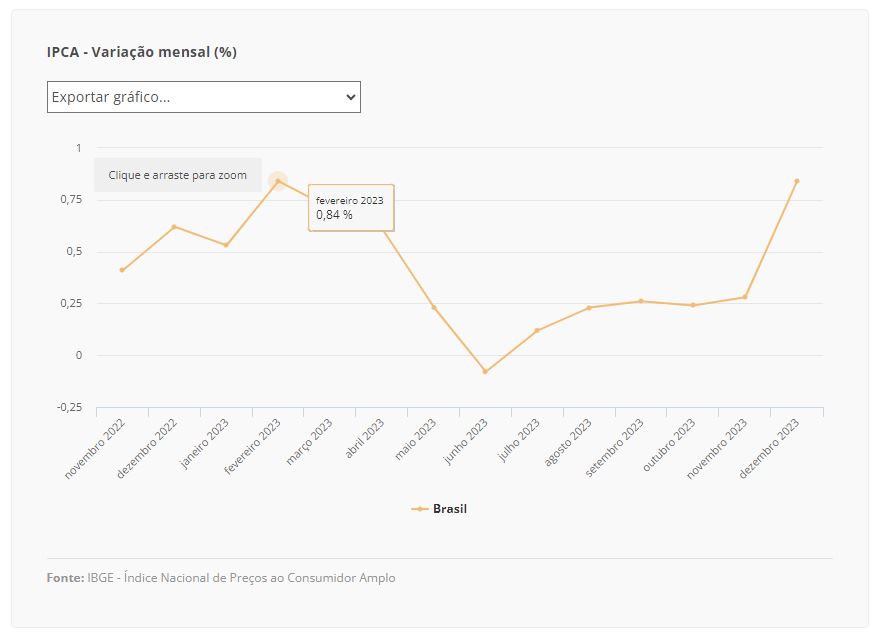The image size is (878, 635).
Task: Select the outubro 2023 data point
Action: [693, 305]
